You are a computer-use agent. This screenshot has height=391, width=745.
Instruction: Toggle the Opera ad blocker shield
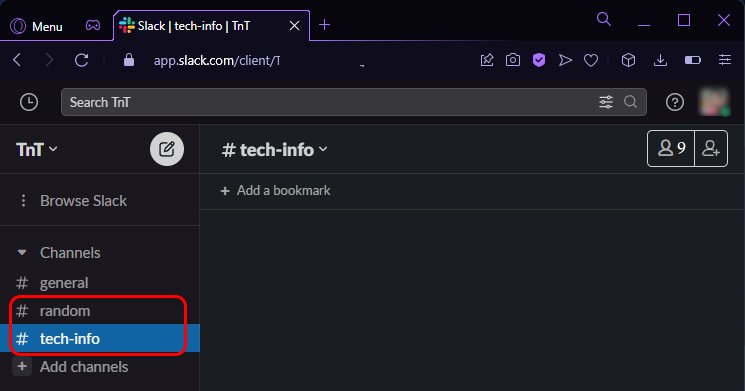(539, 60)
